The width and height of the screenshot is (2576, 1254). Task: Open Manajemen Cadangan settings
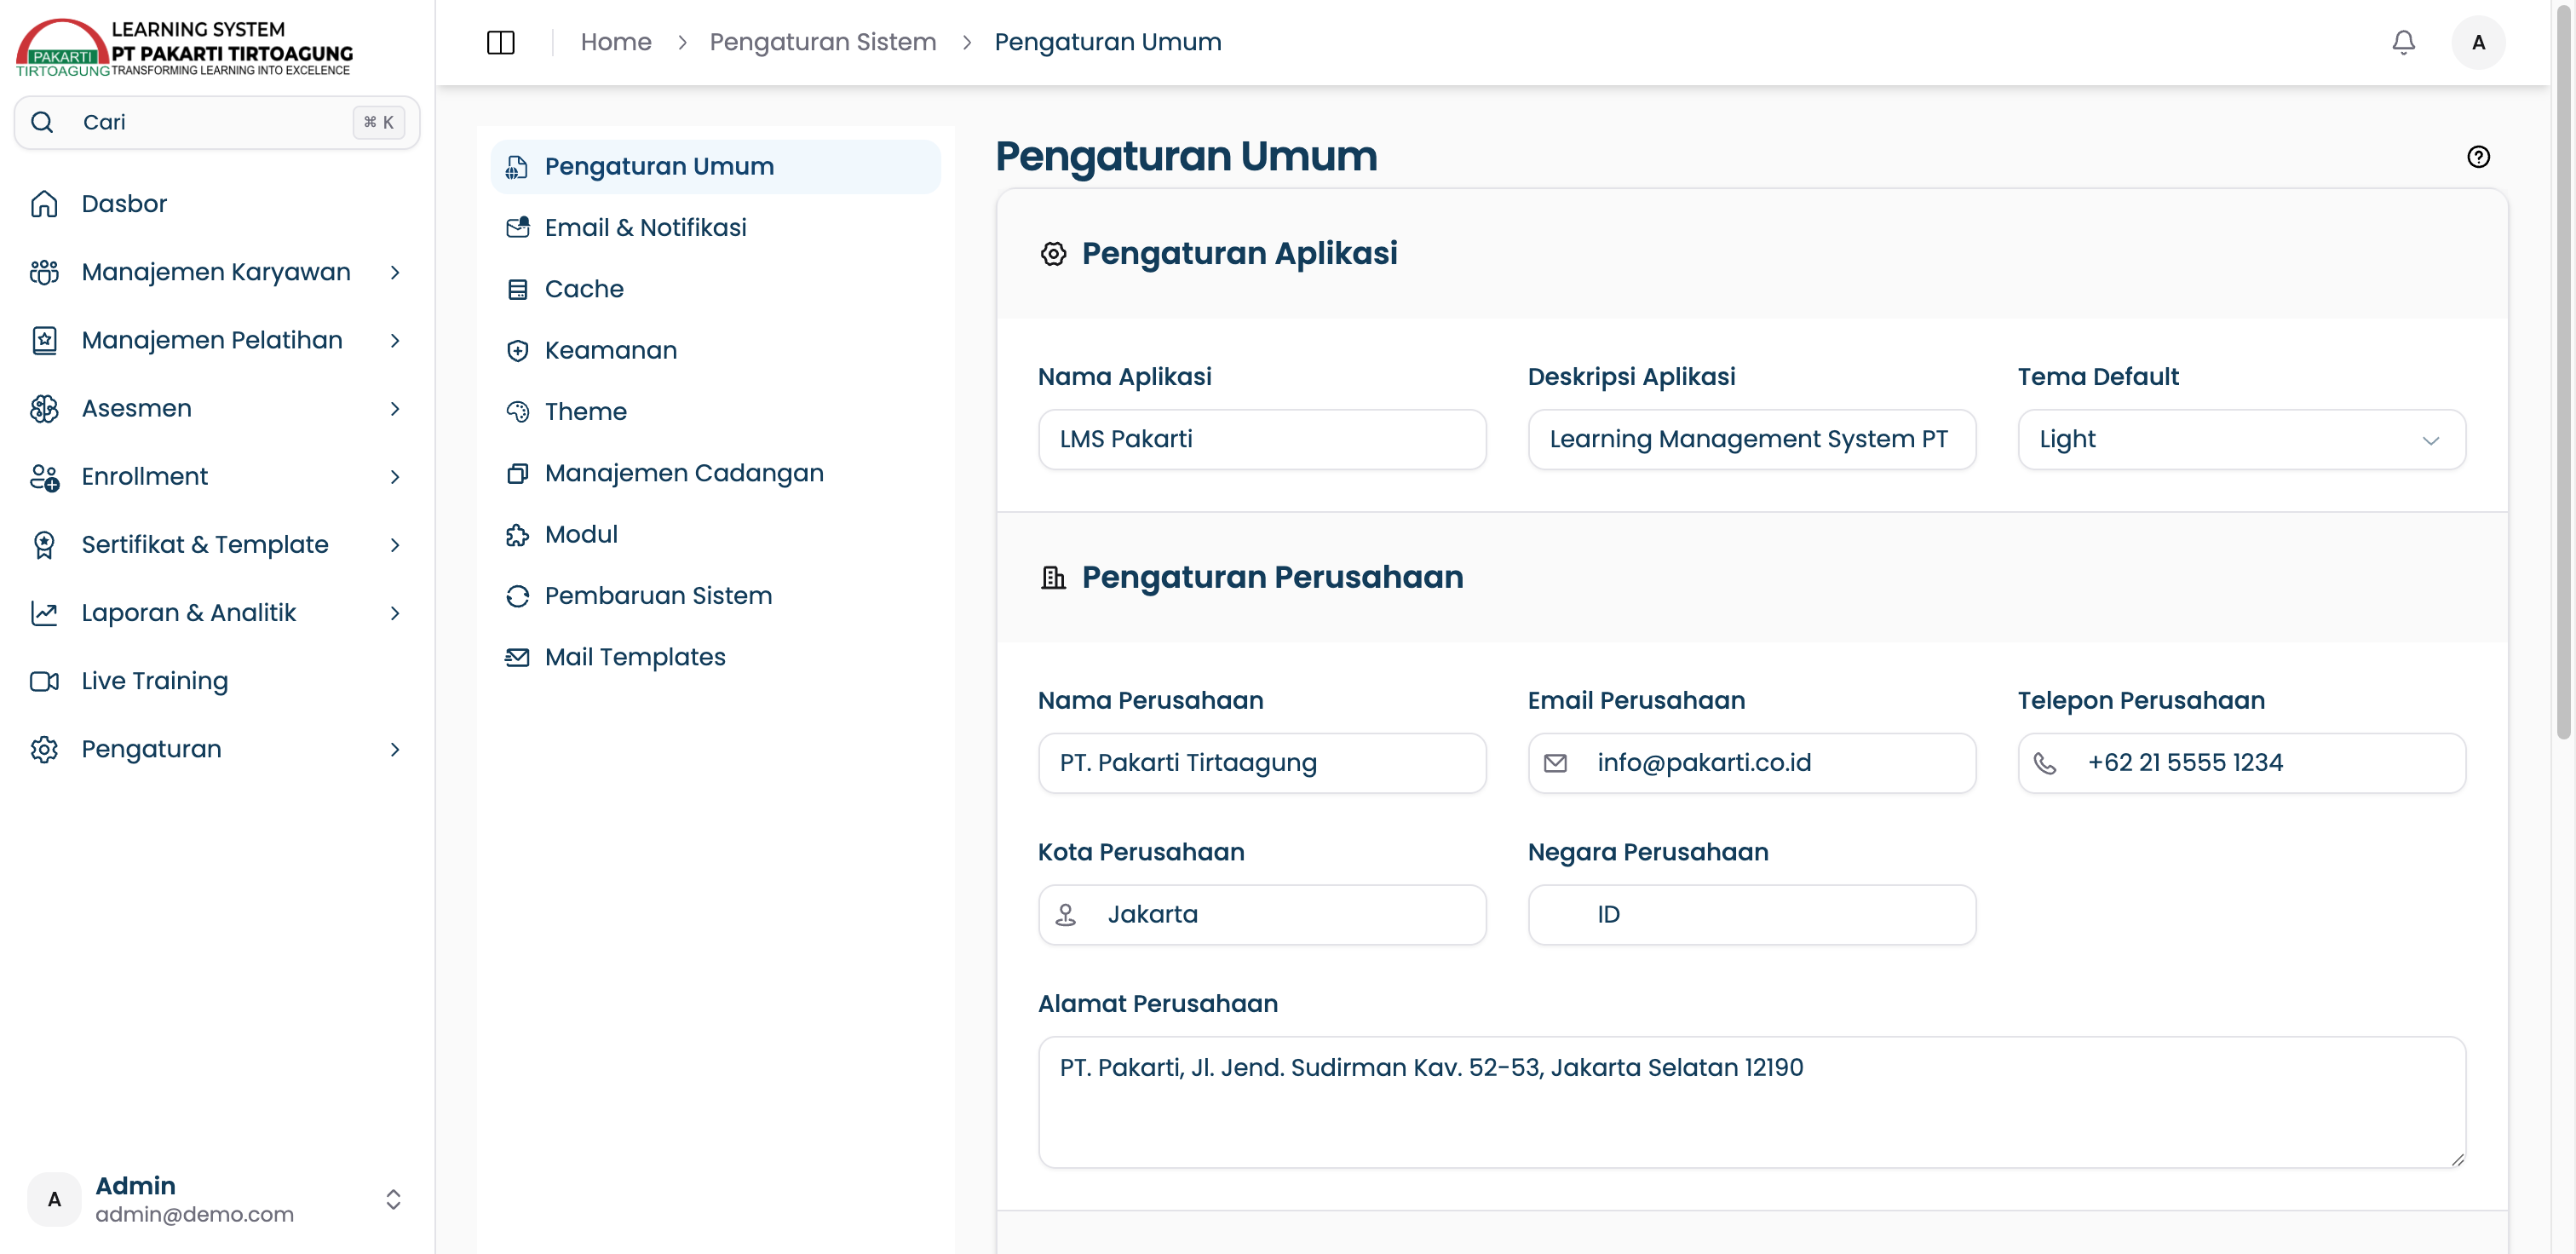coord(715,473)
